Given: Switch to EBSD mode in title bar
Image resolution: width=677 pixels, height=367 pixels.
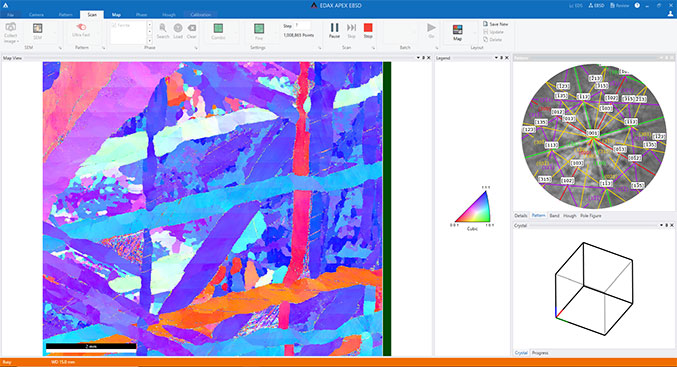Looking at the screenshot, I should pyautogui.click(x=596, y=6).
